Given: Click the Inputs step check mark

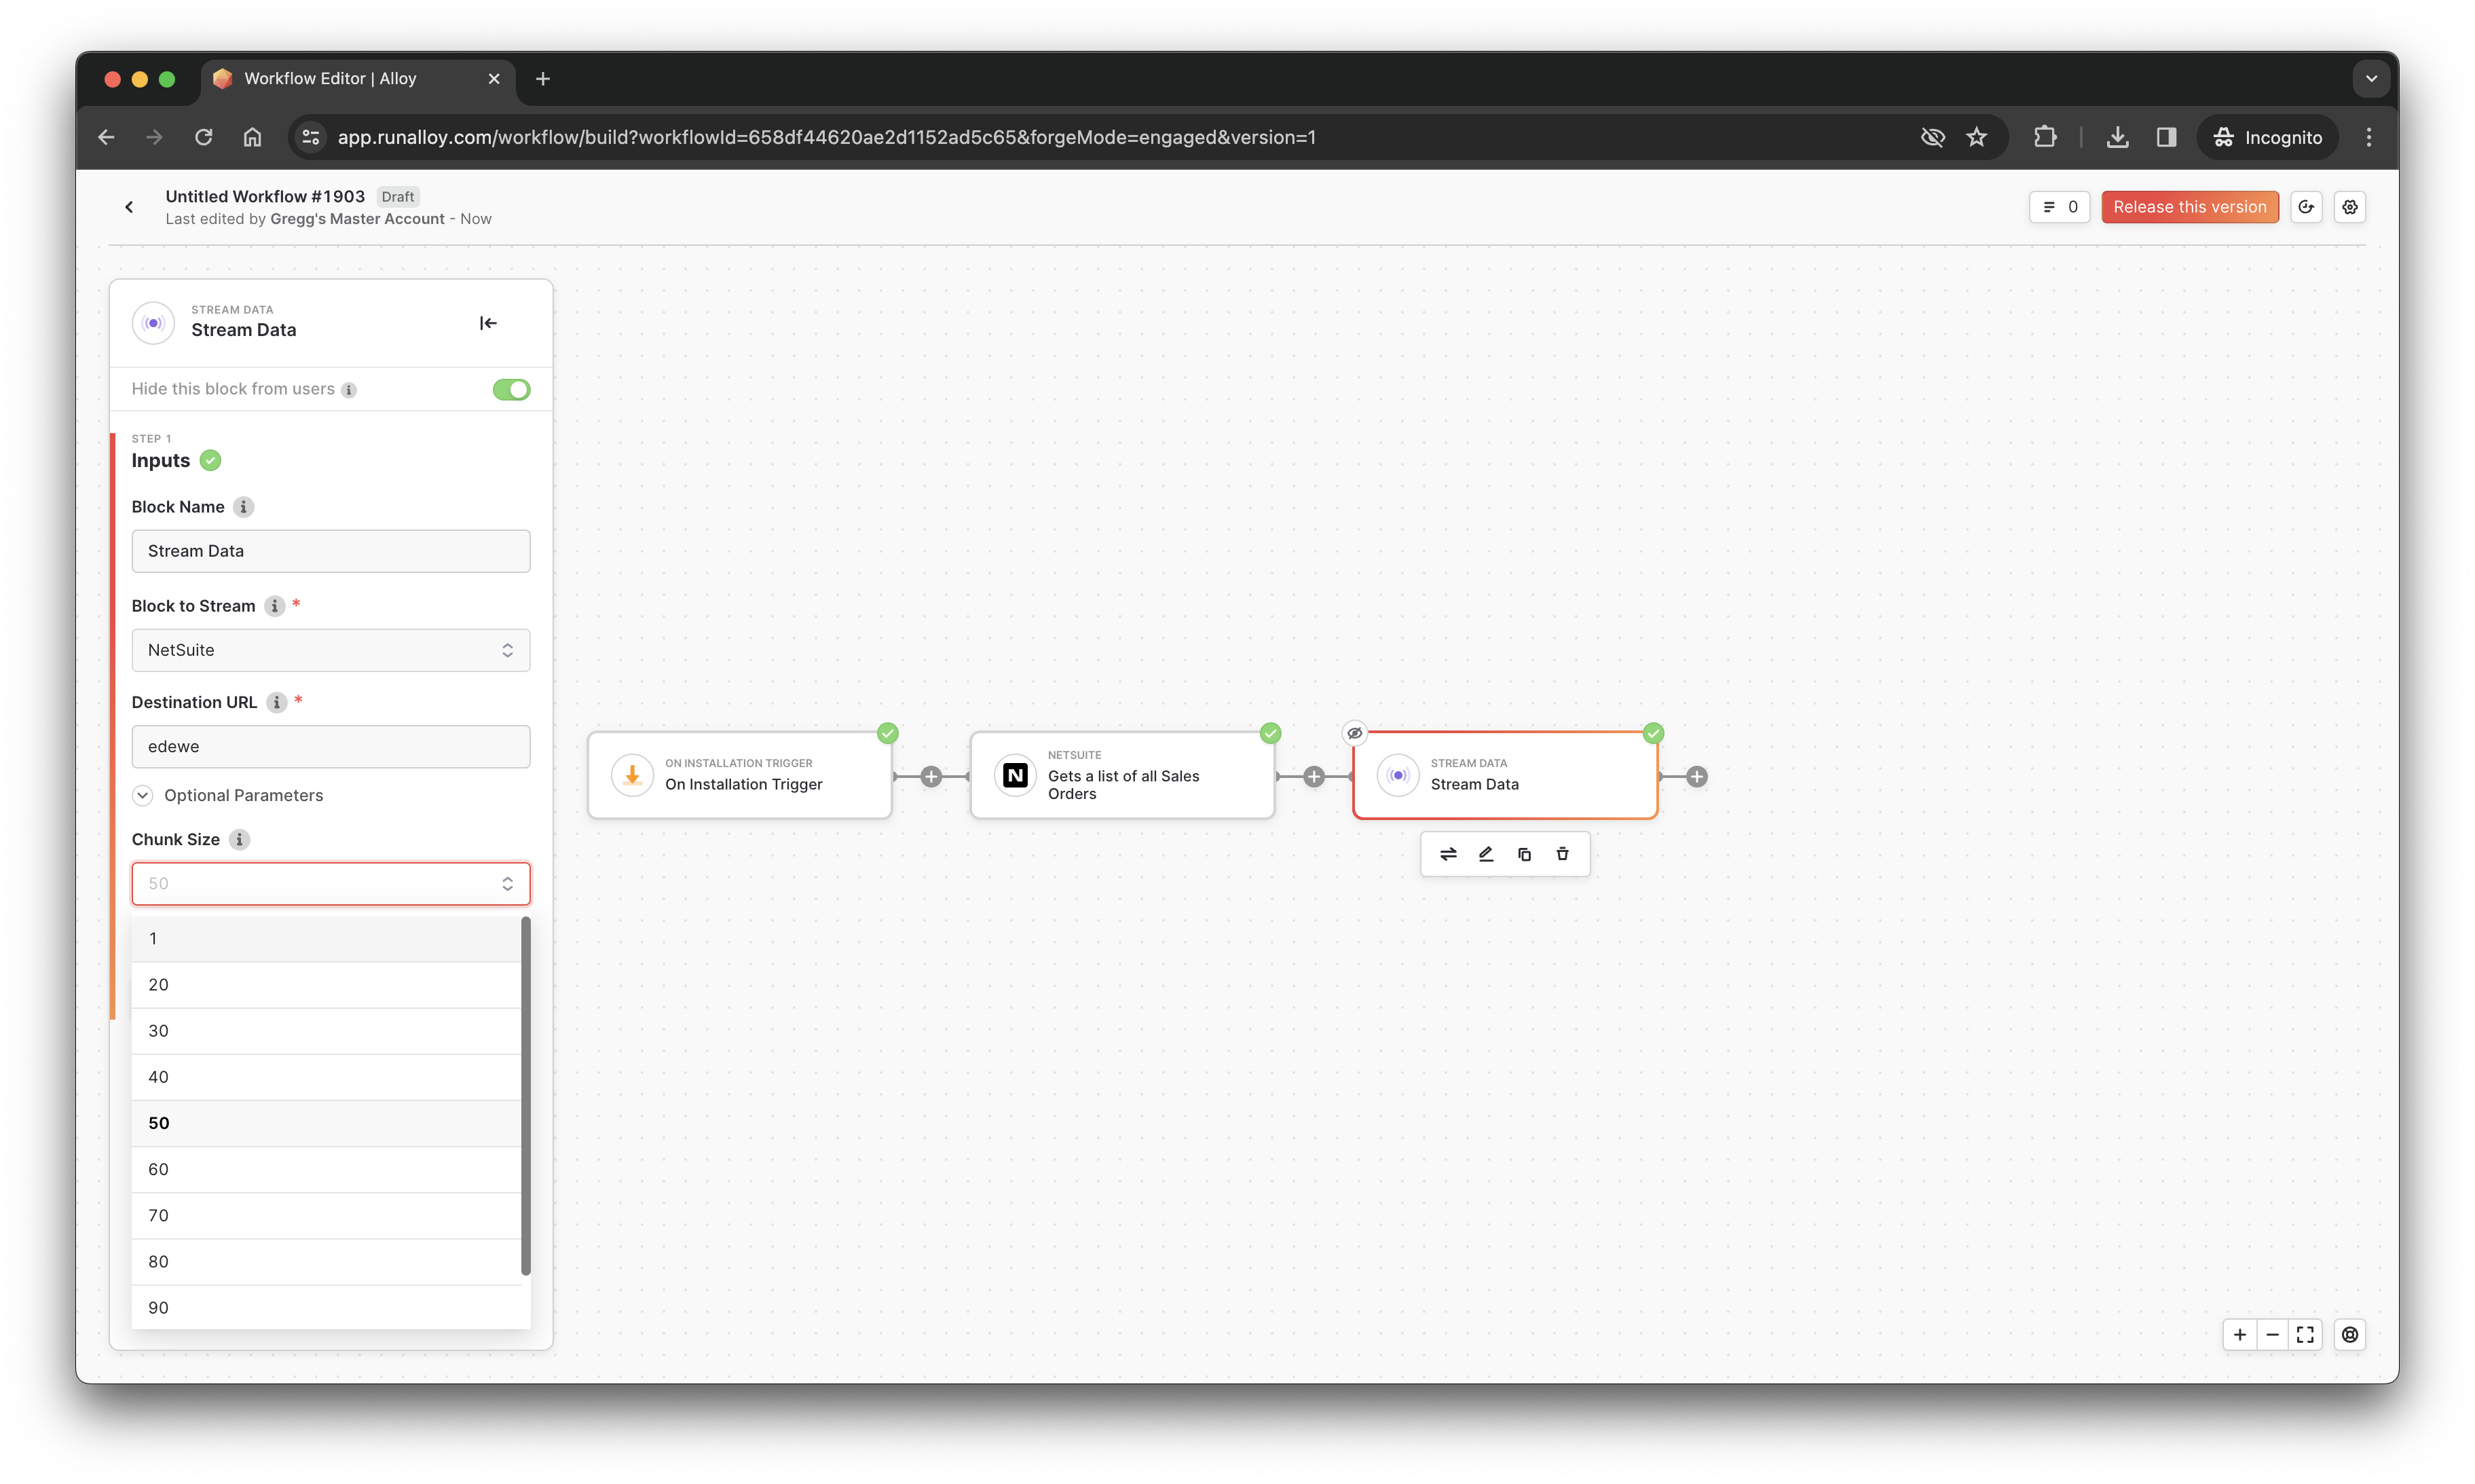Looking at the screenshot, I should (x=210, y=461).
